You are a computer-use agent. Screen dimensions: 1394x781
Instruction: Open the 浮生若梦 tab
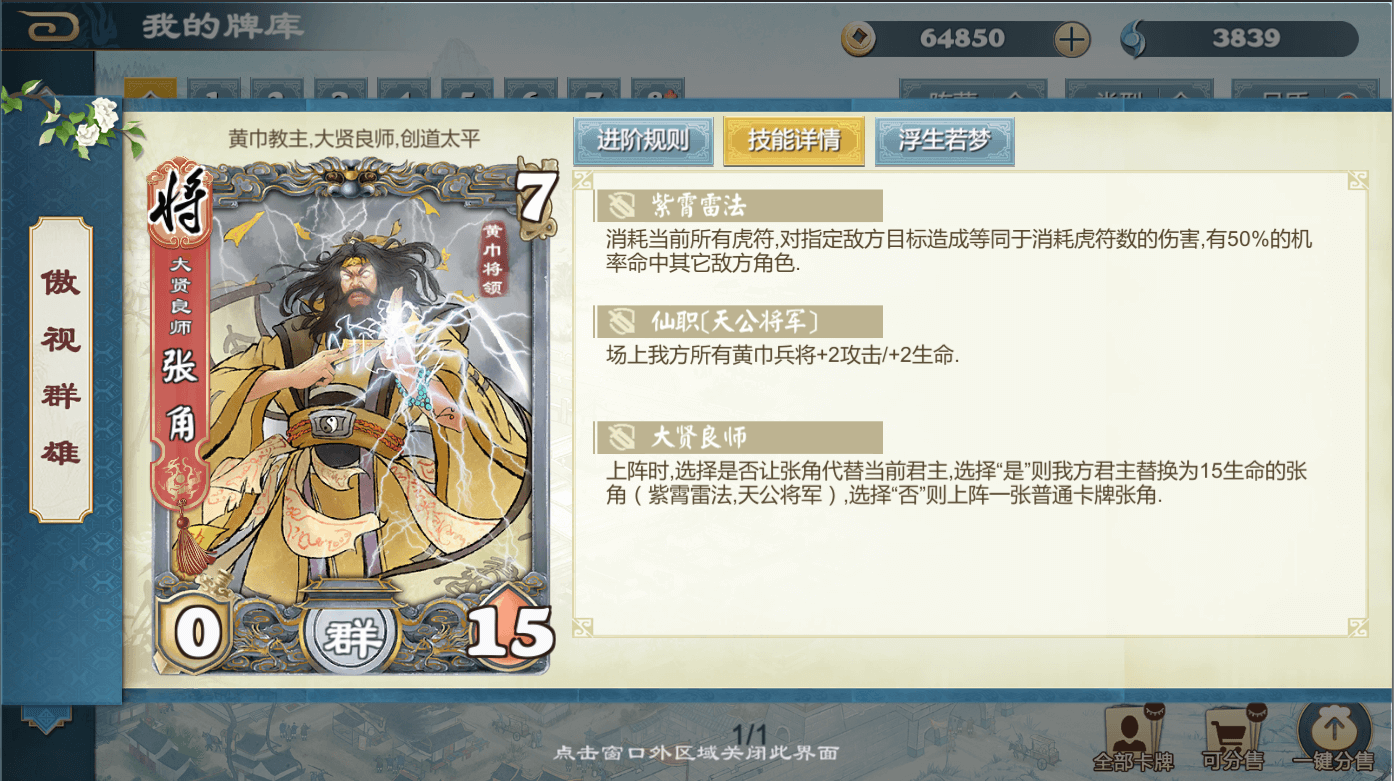click(945, 141)
